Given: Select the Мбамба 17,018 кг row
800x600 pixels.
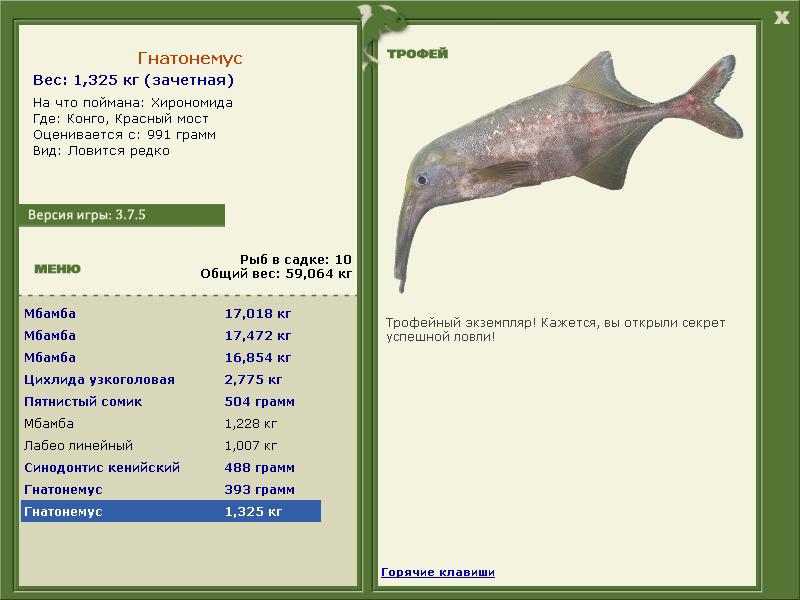Looking at the screenshot, I should [x=171, y=313].
